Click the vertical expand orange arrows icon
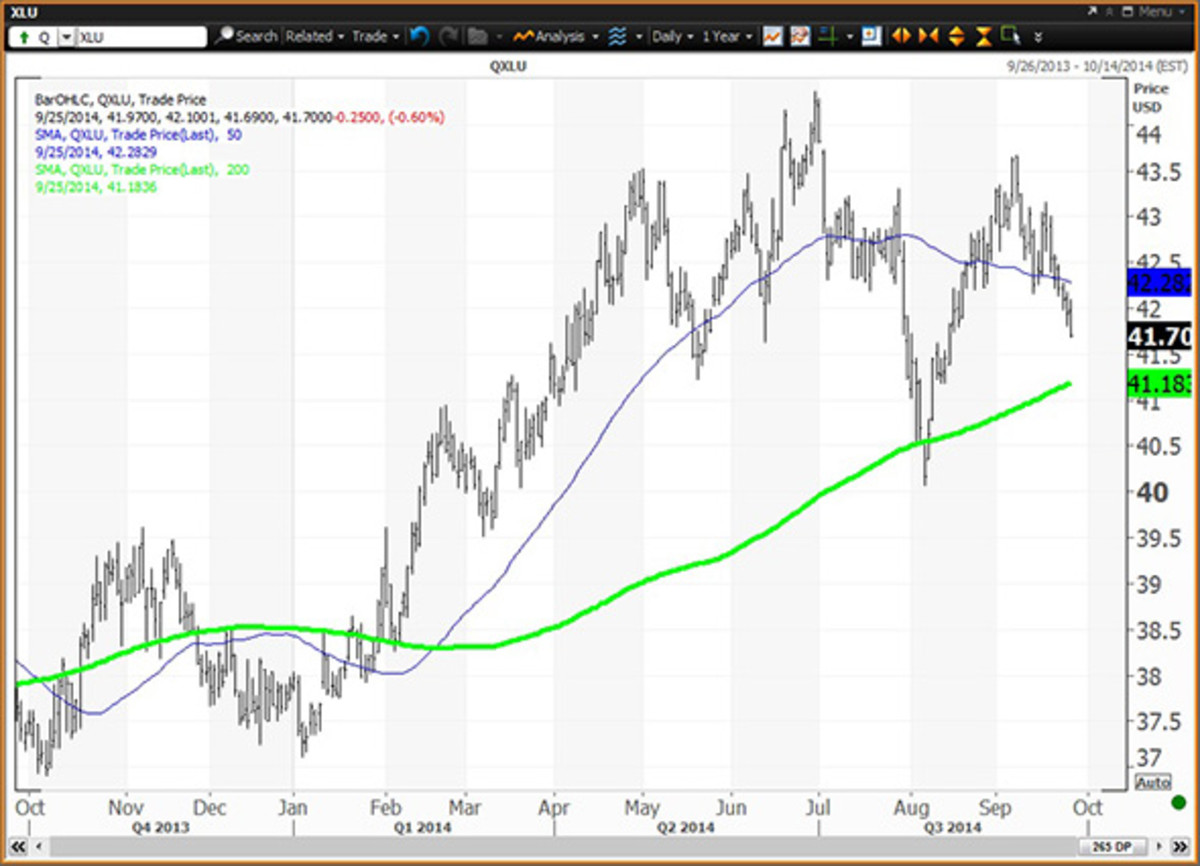 [956, 36]
